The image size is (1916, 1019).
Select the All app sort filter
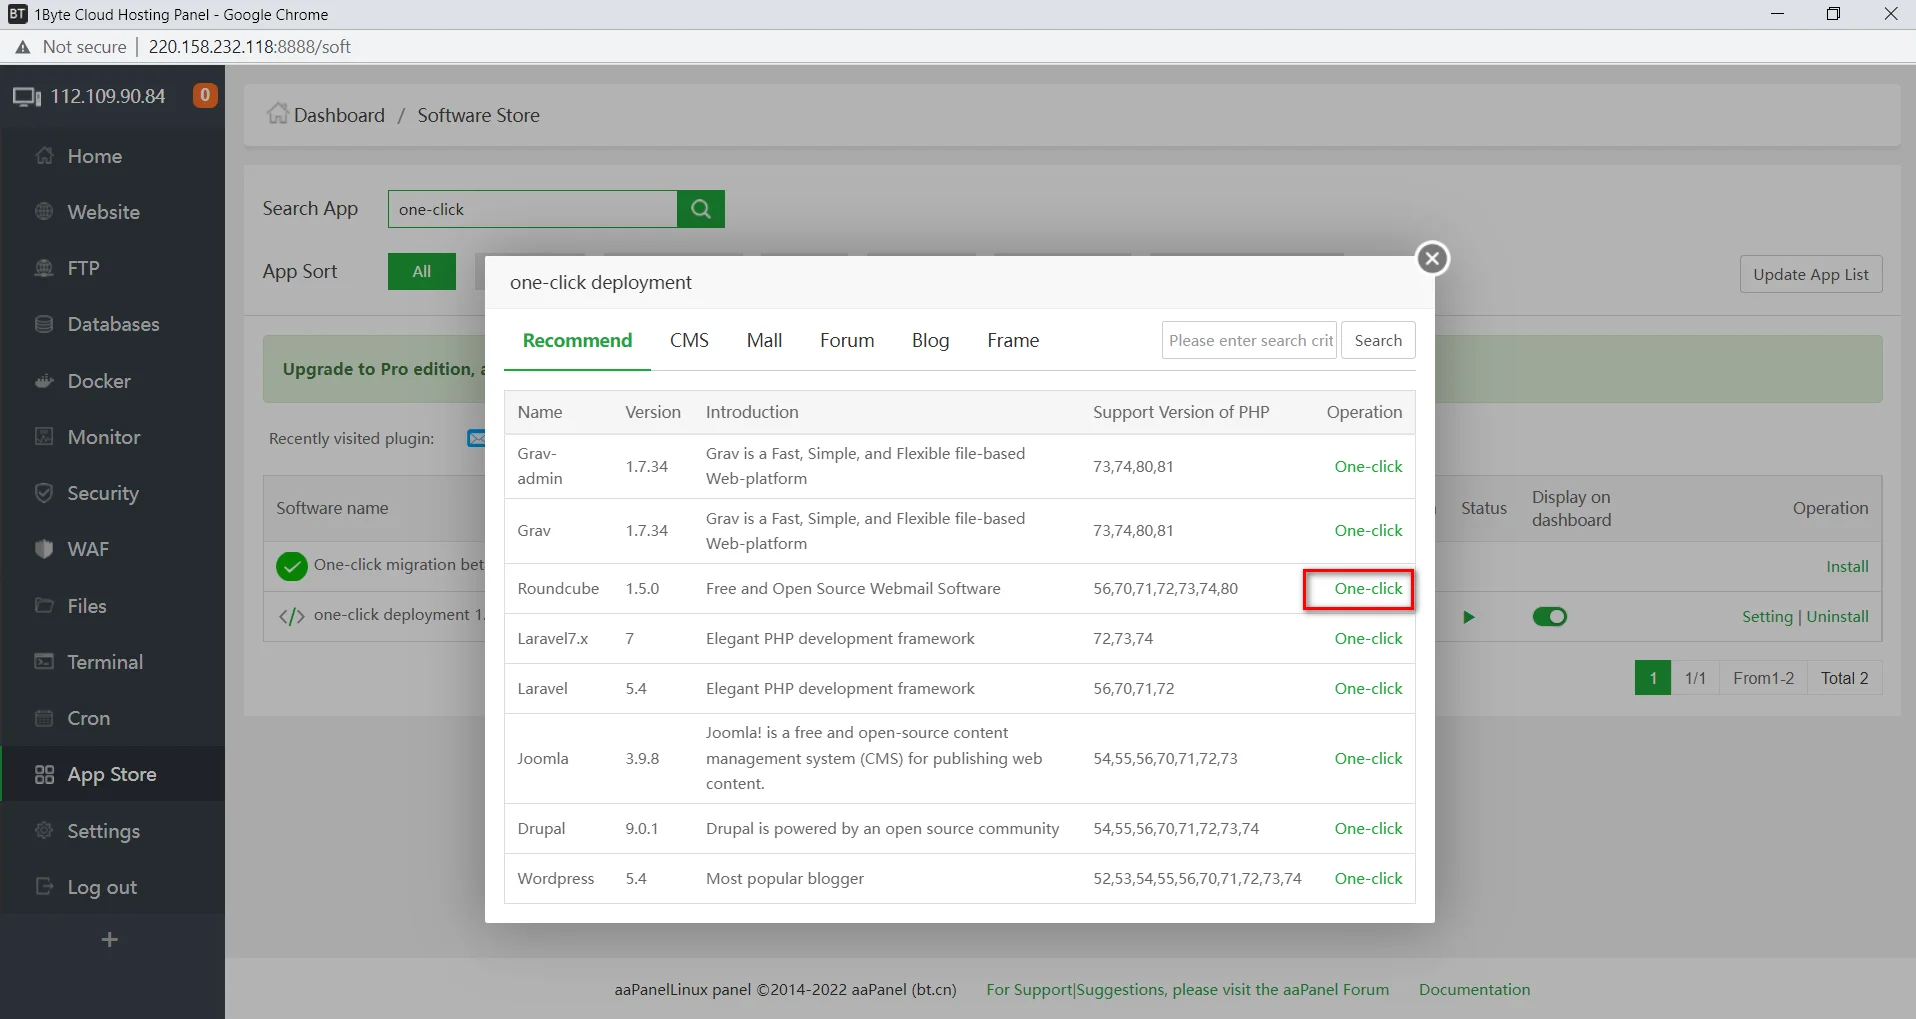click(x=422, y=271)
